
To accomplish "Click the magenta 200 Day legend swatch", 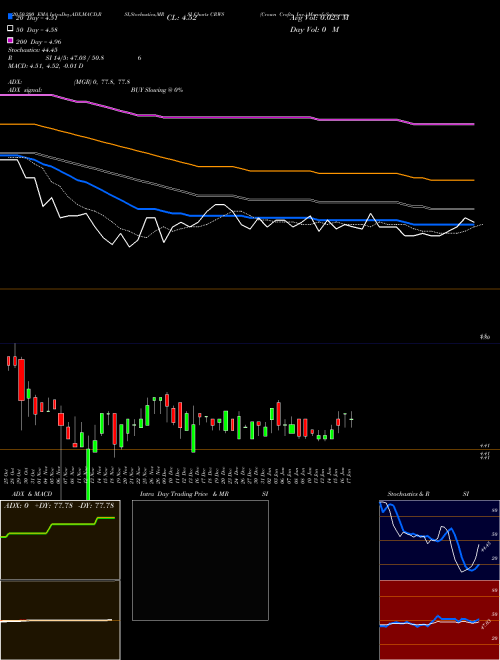I will coord(10,40).
